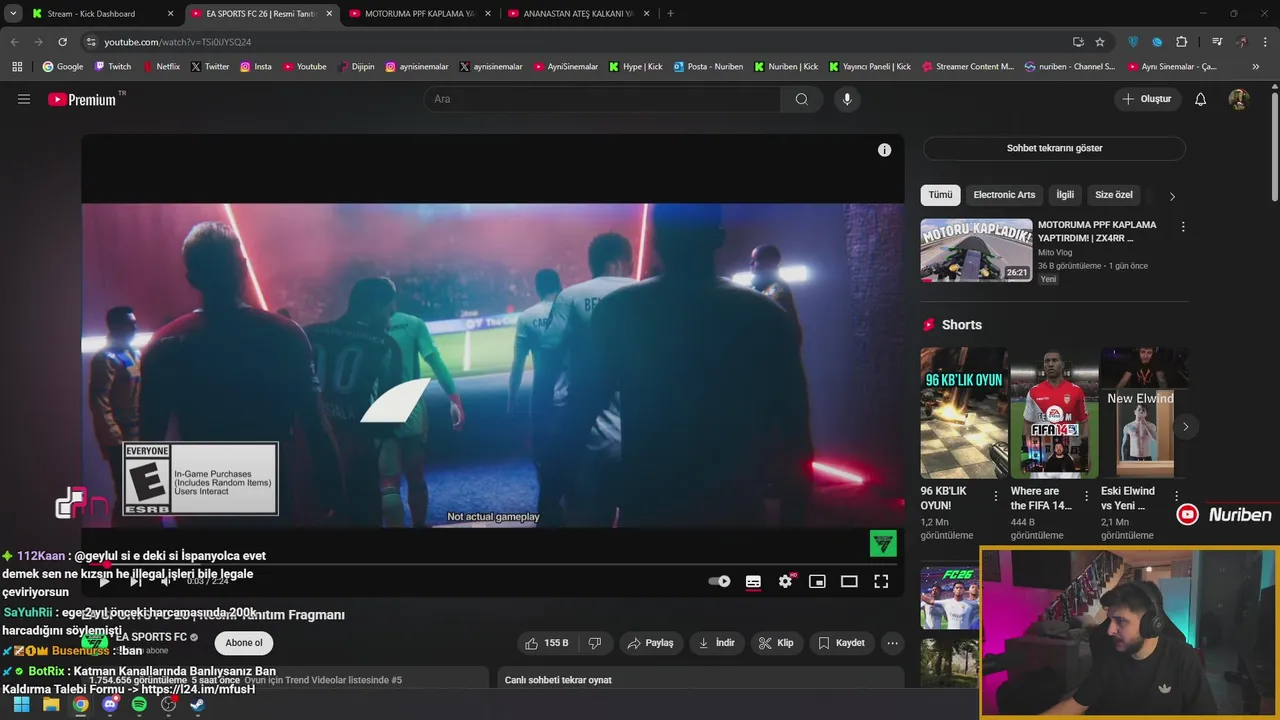Play the EA SPORTS FC video
This screenshot has height=720, width=1280.
pos(104,581)
